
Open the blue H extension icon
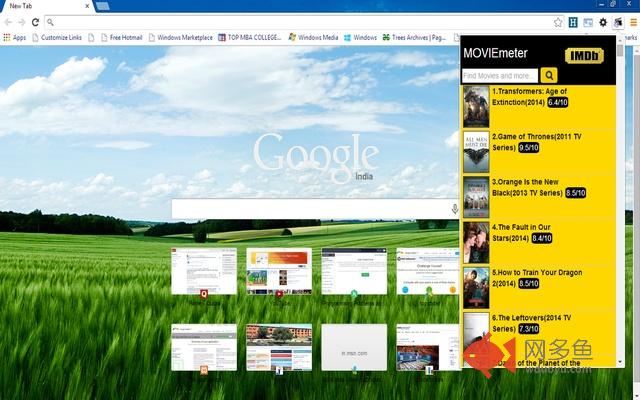pyautogui.click(x=573, y=22)
